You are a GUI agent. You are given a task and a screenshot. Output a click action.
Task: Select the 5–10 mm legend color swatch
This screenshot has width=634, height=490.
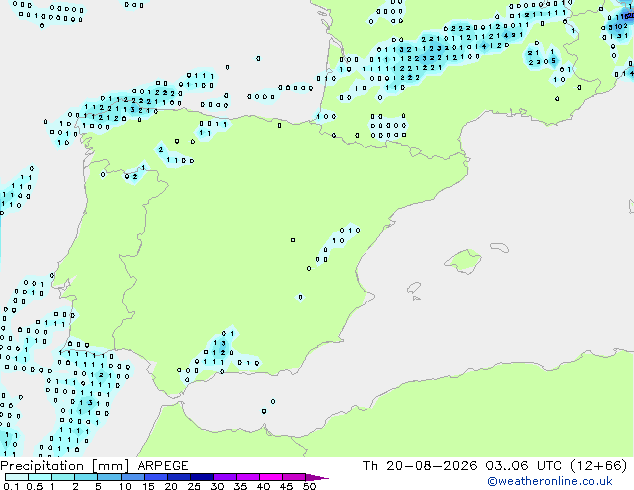109,477
